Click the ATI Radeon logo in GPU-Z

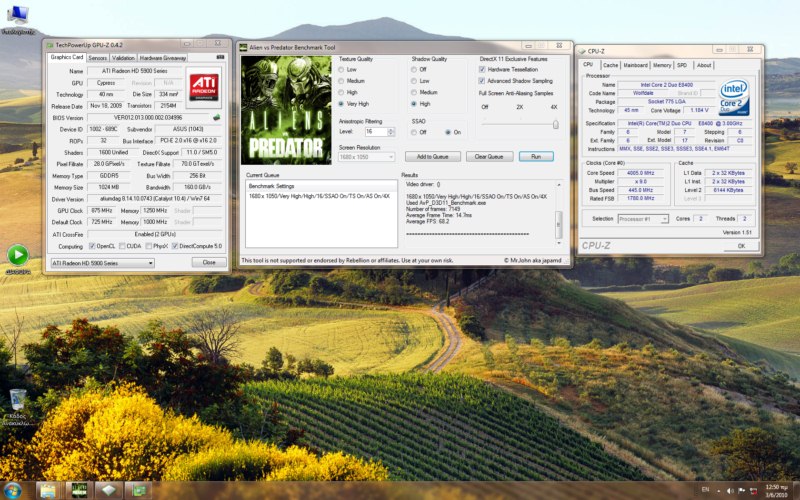click(x=204, y=87)
